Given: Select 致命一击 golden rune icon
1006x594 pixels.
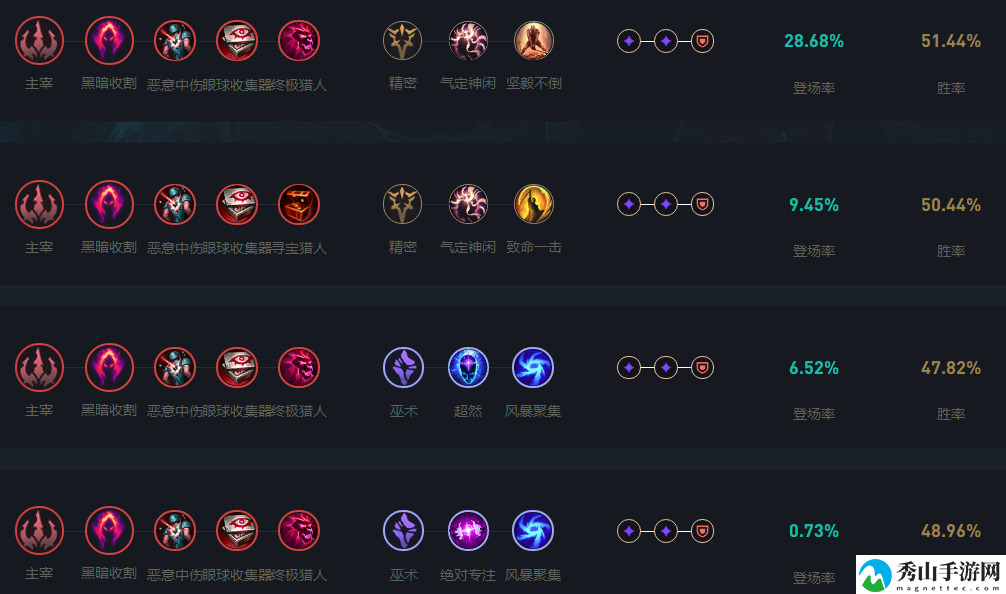Looking at the screenshot, I should click(533, 205).
